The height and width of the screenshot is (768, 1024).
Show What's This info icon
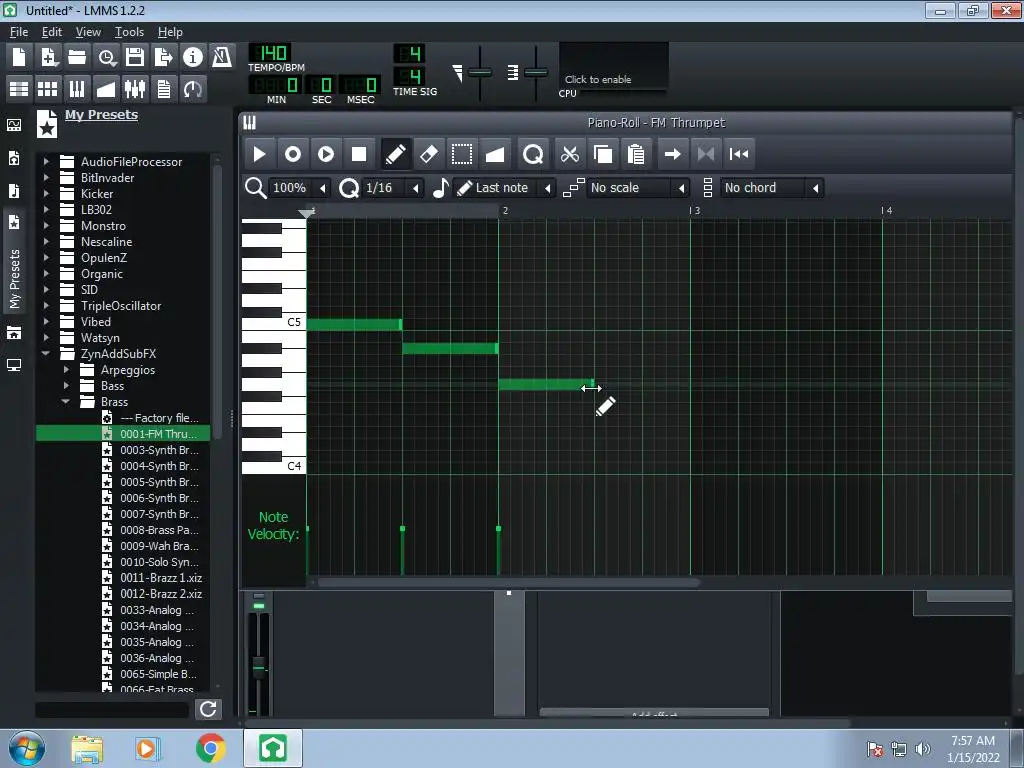pyautogui.click(x=193, y=57)
